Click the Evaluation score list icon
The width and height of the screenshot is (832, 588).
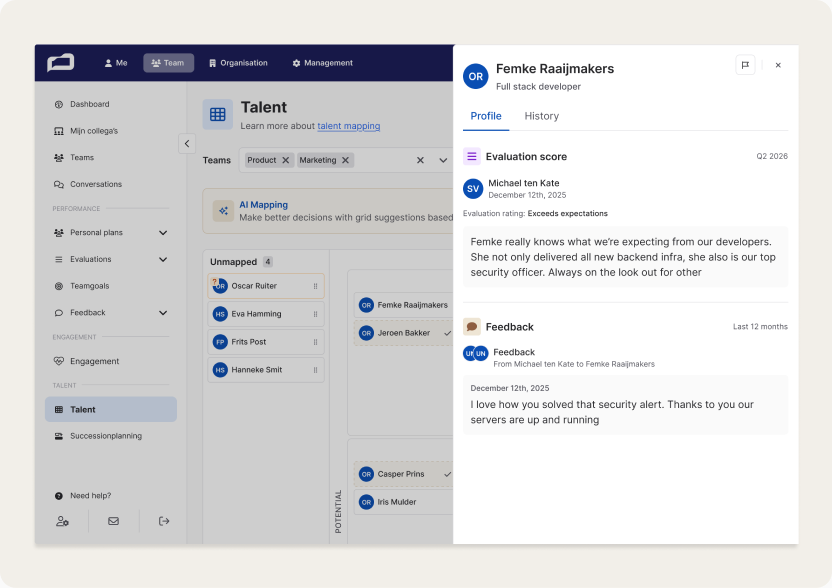(x=472, y=157)
